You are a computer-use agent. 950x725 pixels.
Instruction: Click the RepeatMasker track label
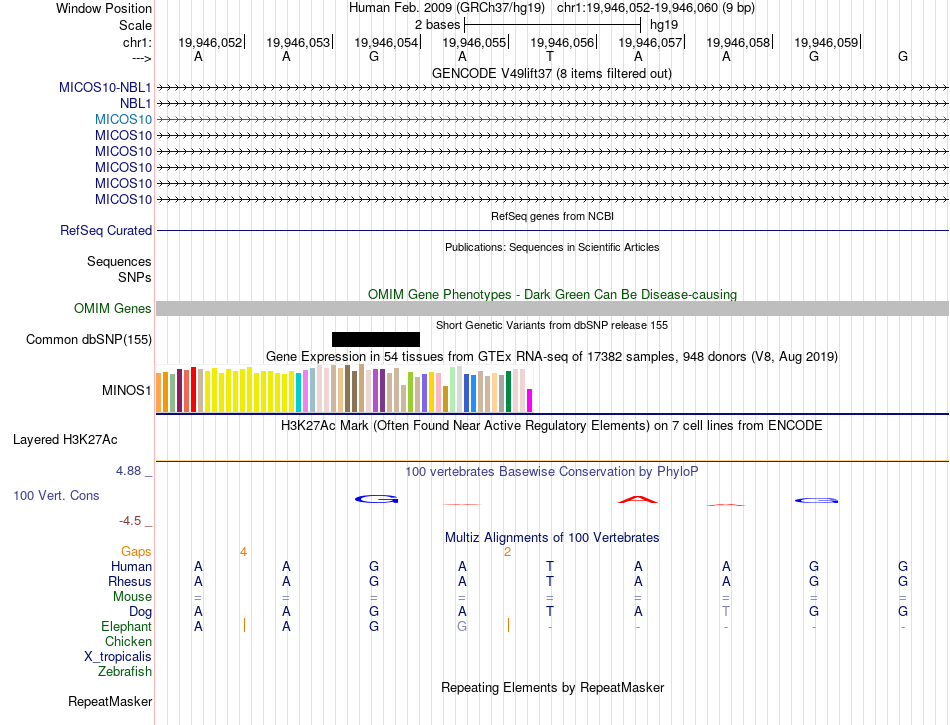pyautogui.click(x=109, y=702)
